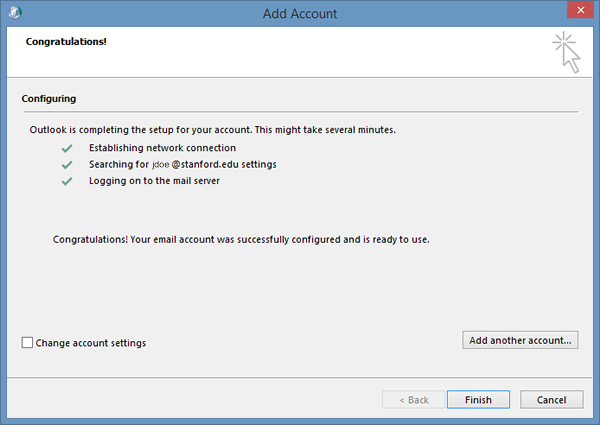
Task: Enable the Change account settings checkbox
Action: 27,343
